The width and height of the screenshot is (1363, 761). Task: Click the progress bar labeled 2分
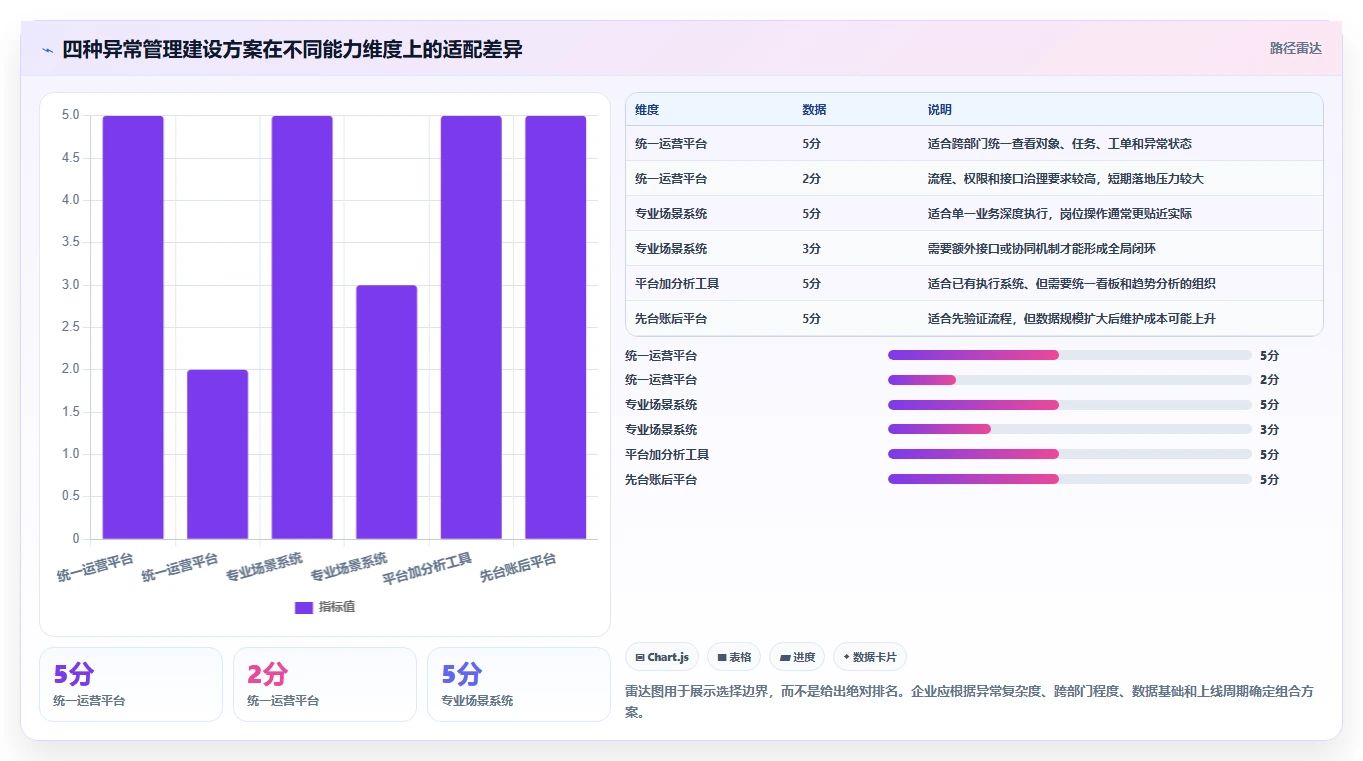[x=1070, y=380]
